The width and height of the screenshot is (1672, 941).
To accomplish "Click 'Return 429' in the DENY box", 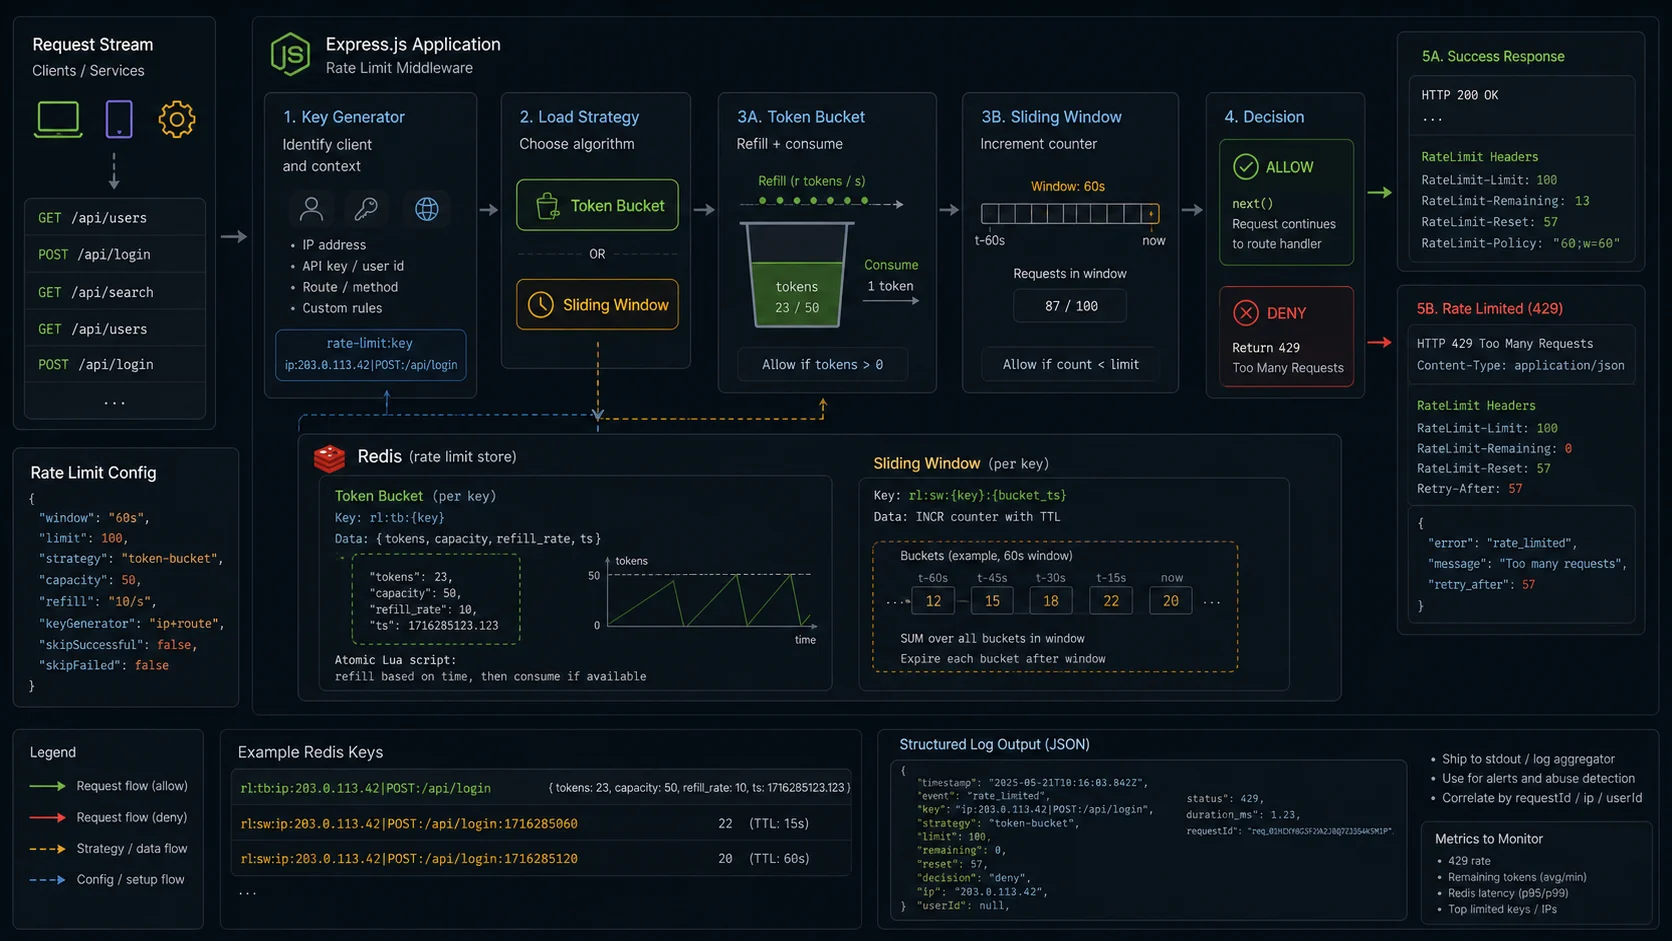I will tap(1266, 348).
